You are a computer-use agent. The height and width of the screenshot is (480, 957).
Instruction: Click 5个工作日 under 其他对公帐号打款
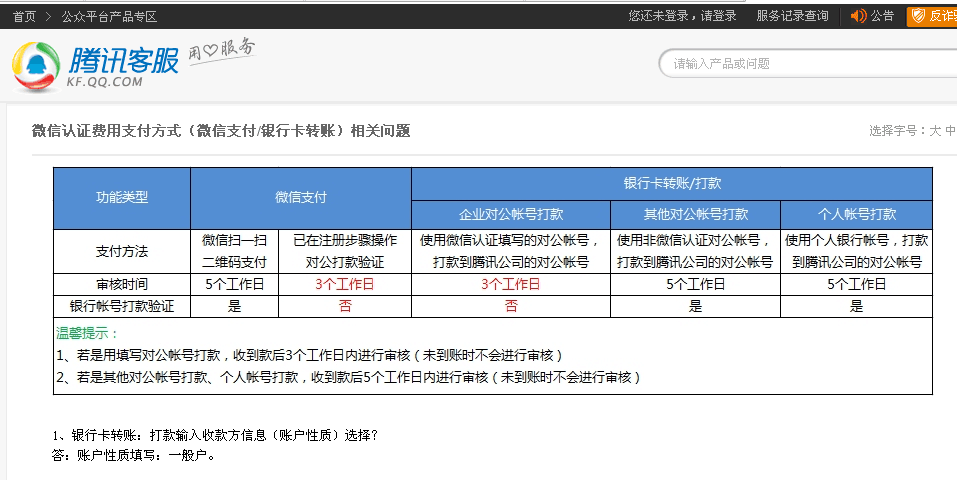[x=696, y=285]
